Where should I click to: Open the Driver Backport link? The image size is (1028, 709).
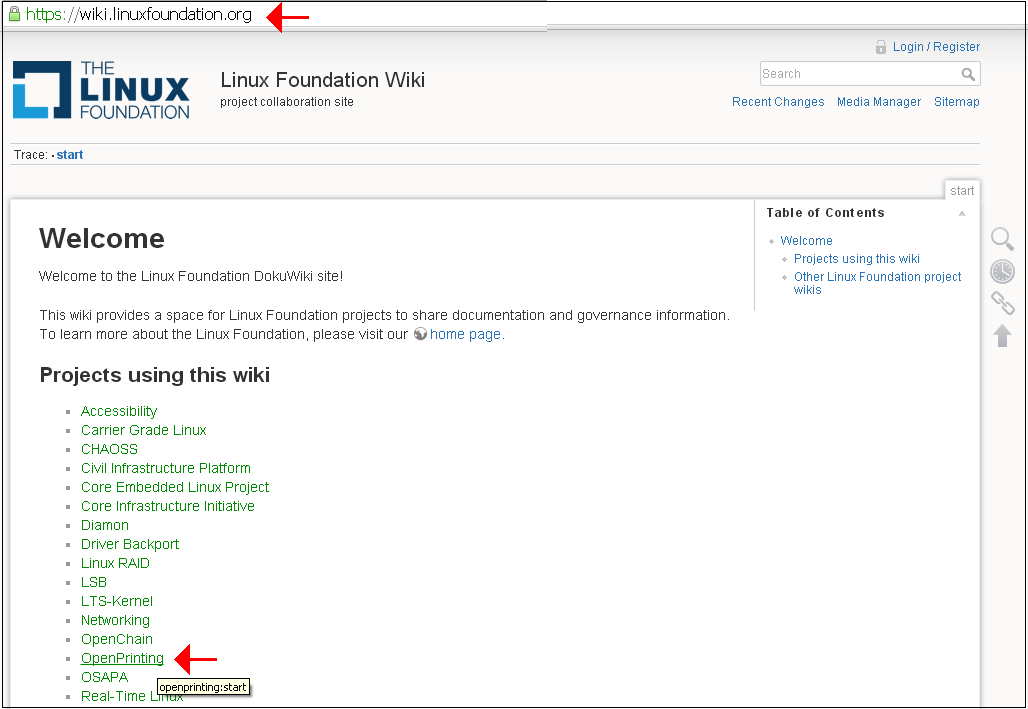pos(130,544)
